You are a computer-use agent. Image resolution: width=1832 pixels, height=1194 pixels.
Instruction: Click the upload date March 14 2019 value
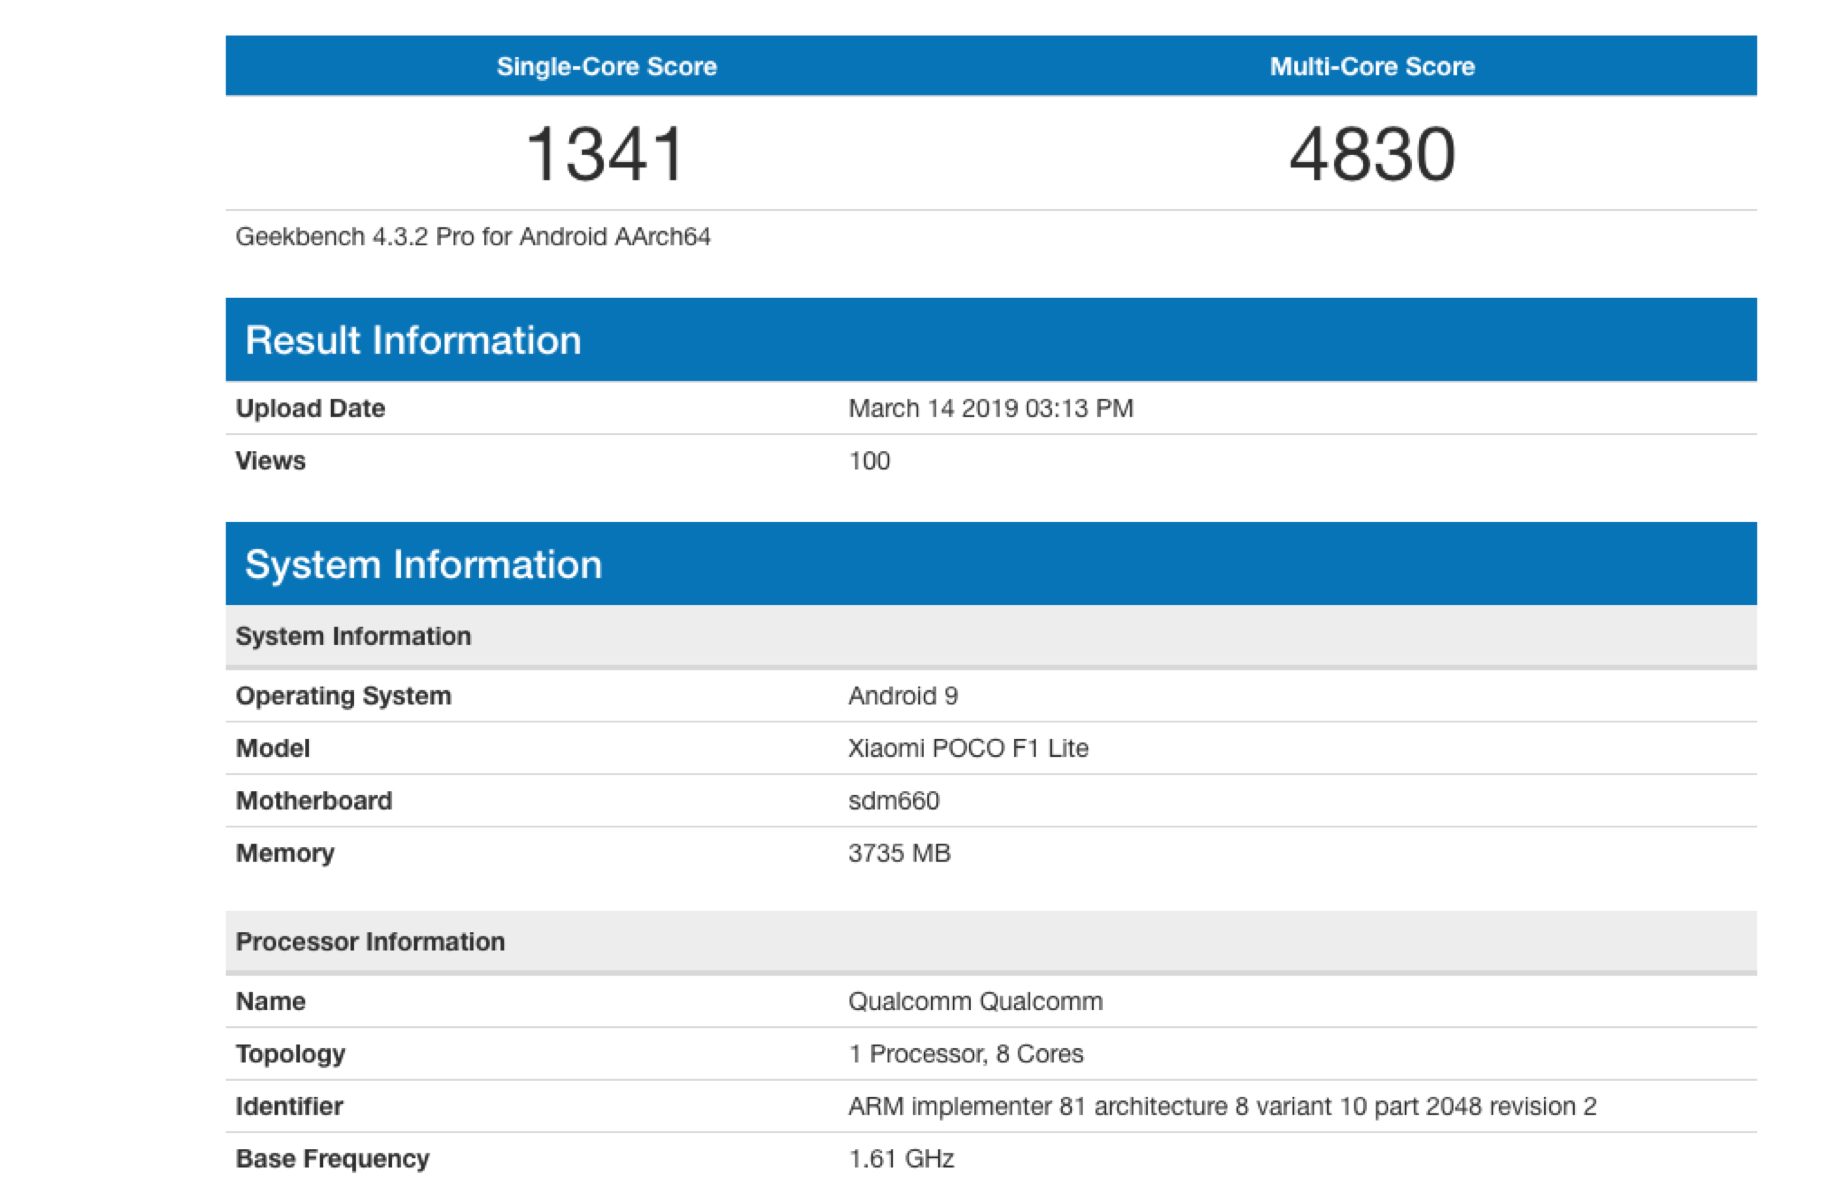[x=990, y=409]
